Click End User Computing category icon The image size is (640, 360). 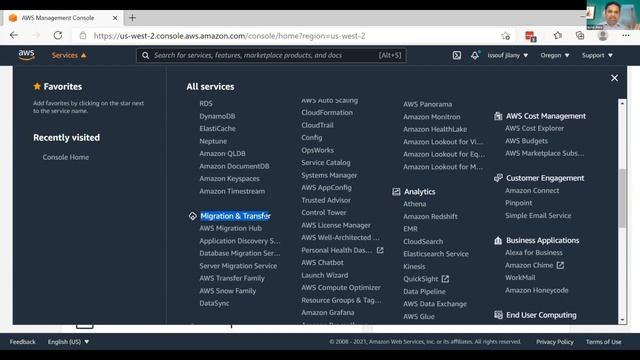(498, 315)
